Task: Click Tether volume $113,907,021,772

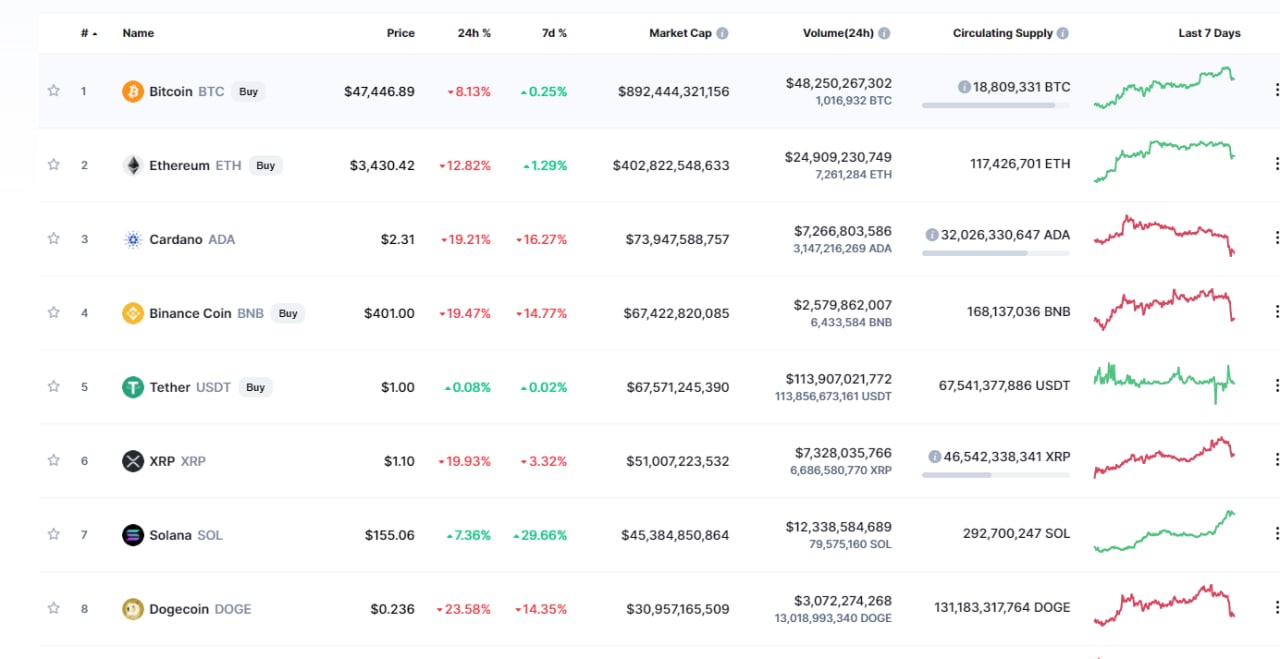Action: [x=839, y=379]
